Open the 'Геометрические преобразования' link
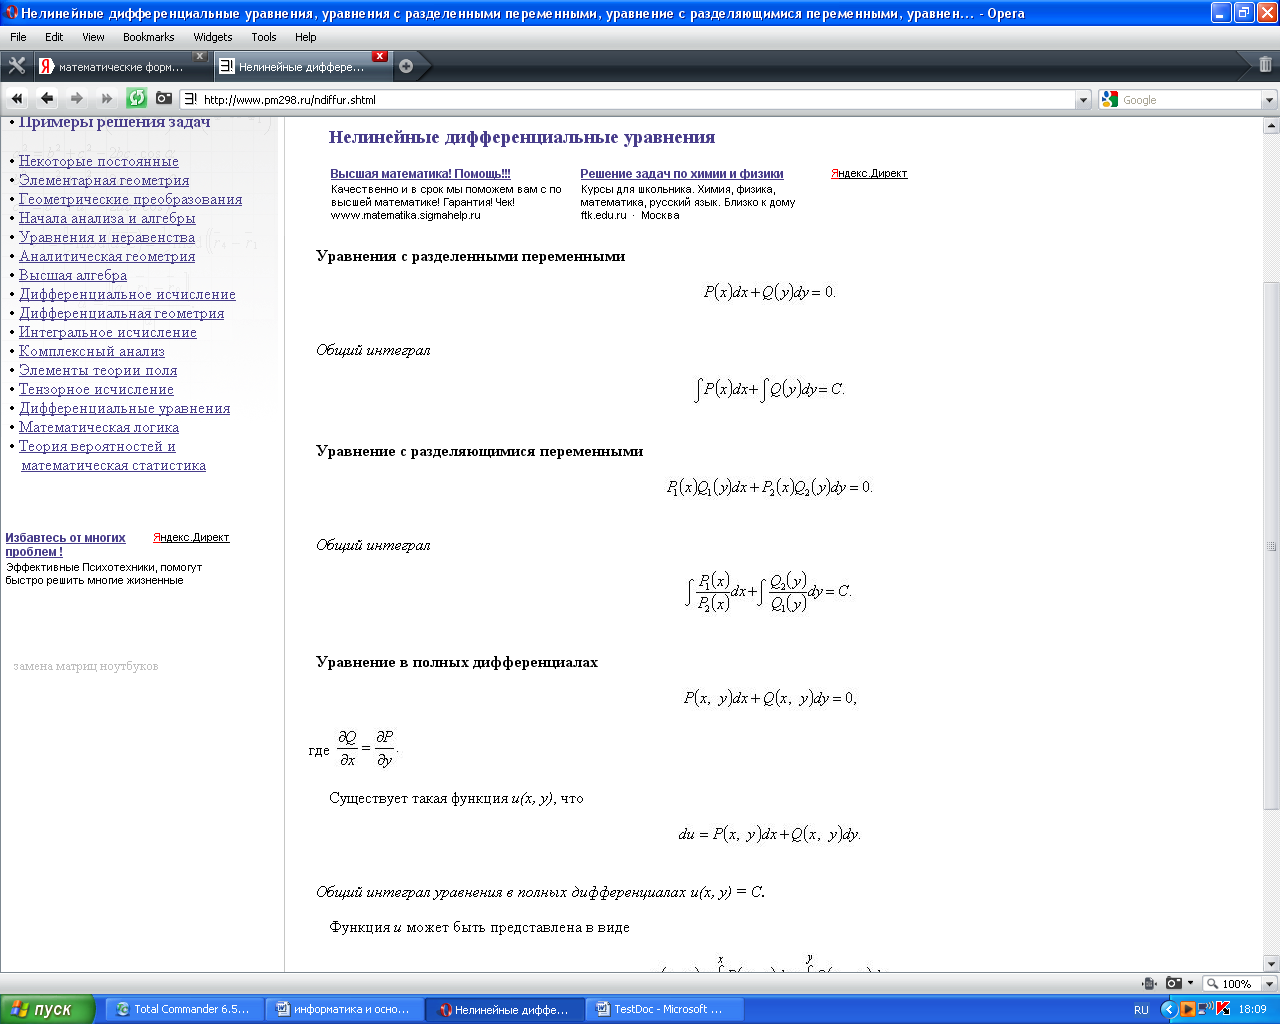 pyautogui.click(x=131, y=199)
